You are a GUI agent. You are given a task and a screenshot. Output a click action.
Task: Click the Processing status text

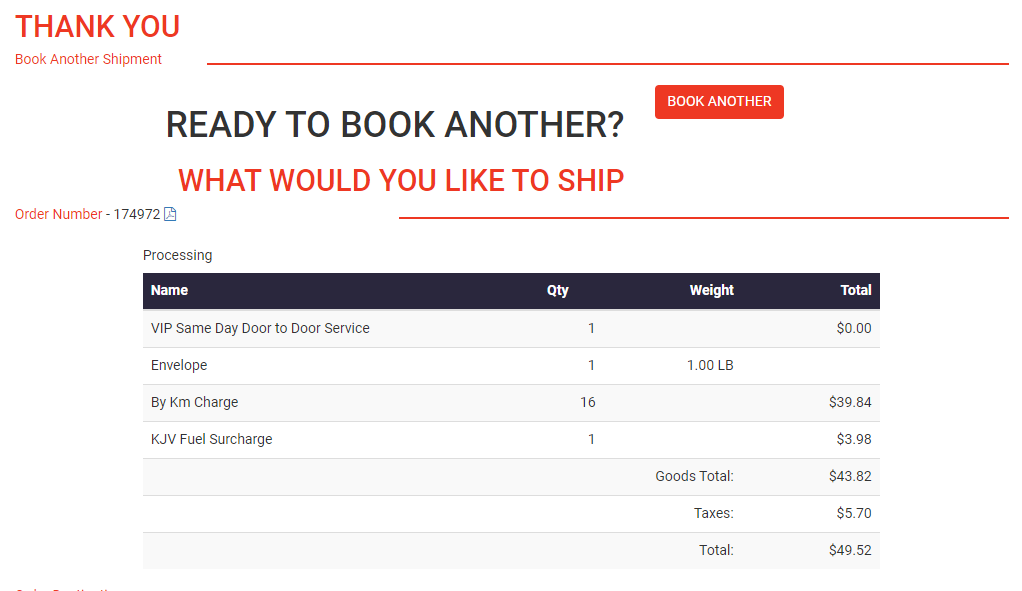(177, 255)
